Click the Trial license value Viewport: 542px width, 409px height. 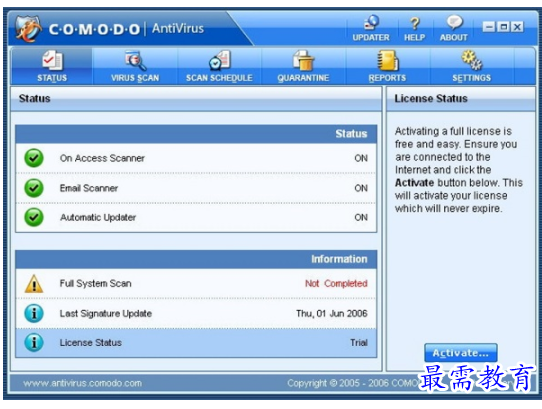[x=359, y=342]
